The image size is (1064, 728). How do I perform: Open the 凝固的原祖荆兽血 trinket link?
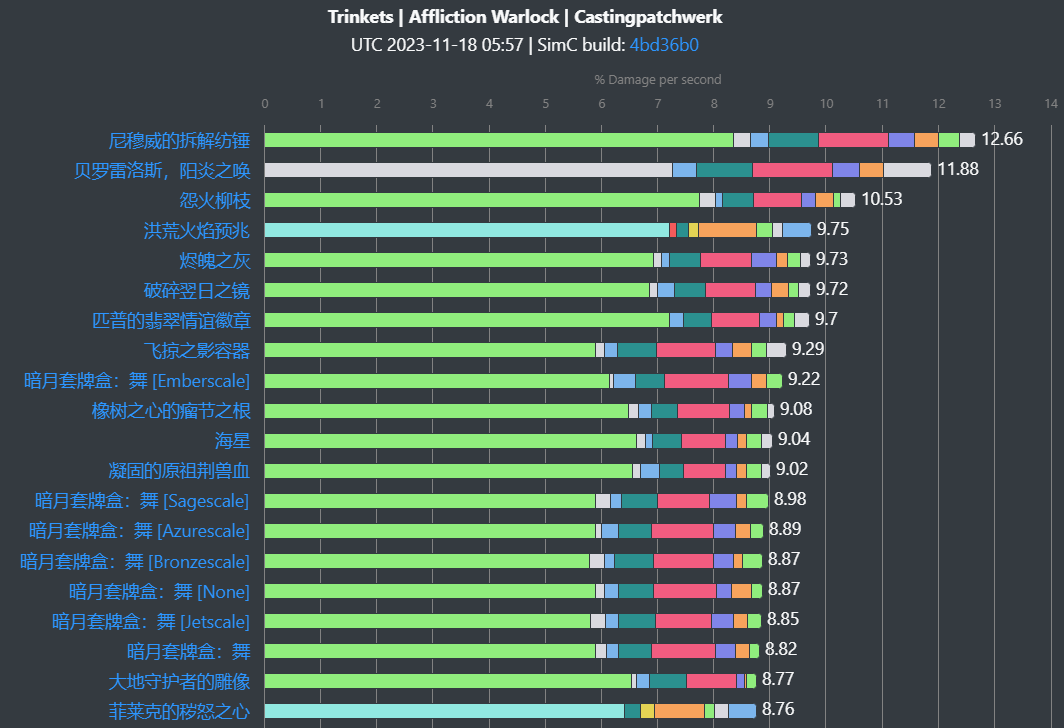[x=179, y=470]
